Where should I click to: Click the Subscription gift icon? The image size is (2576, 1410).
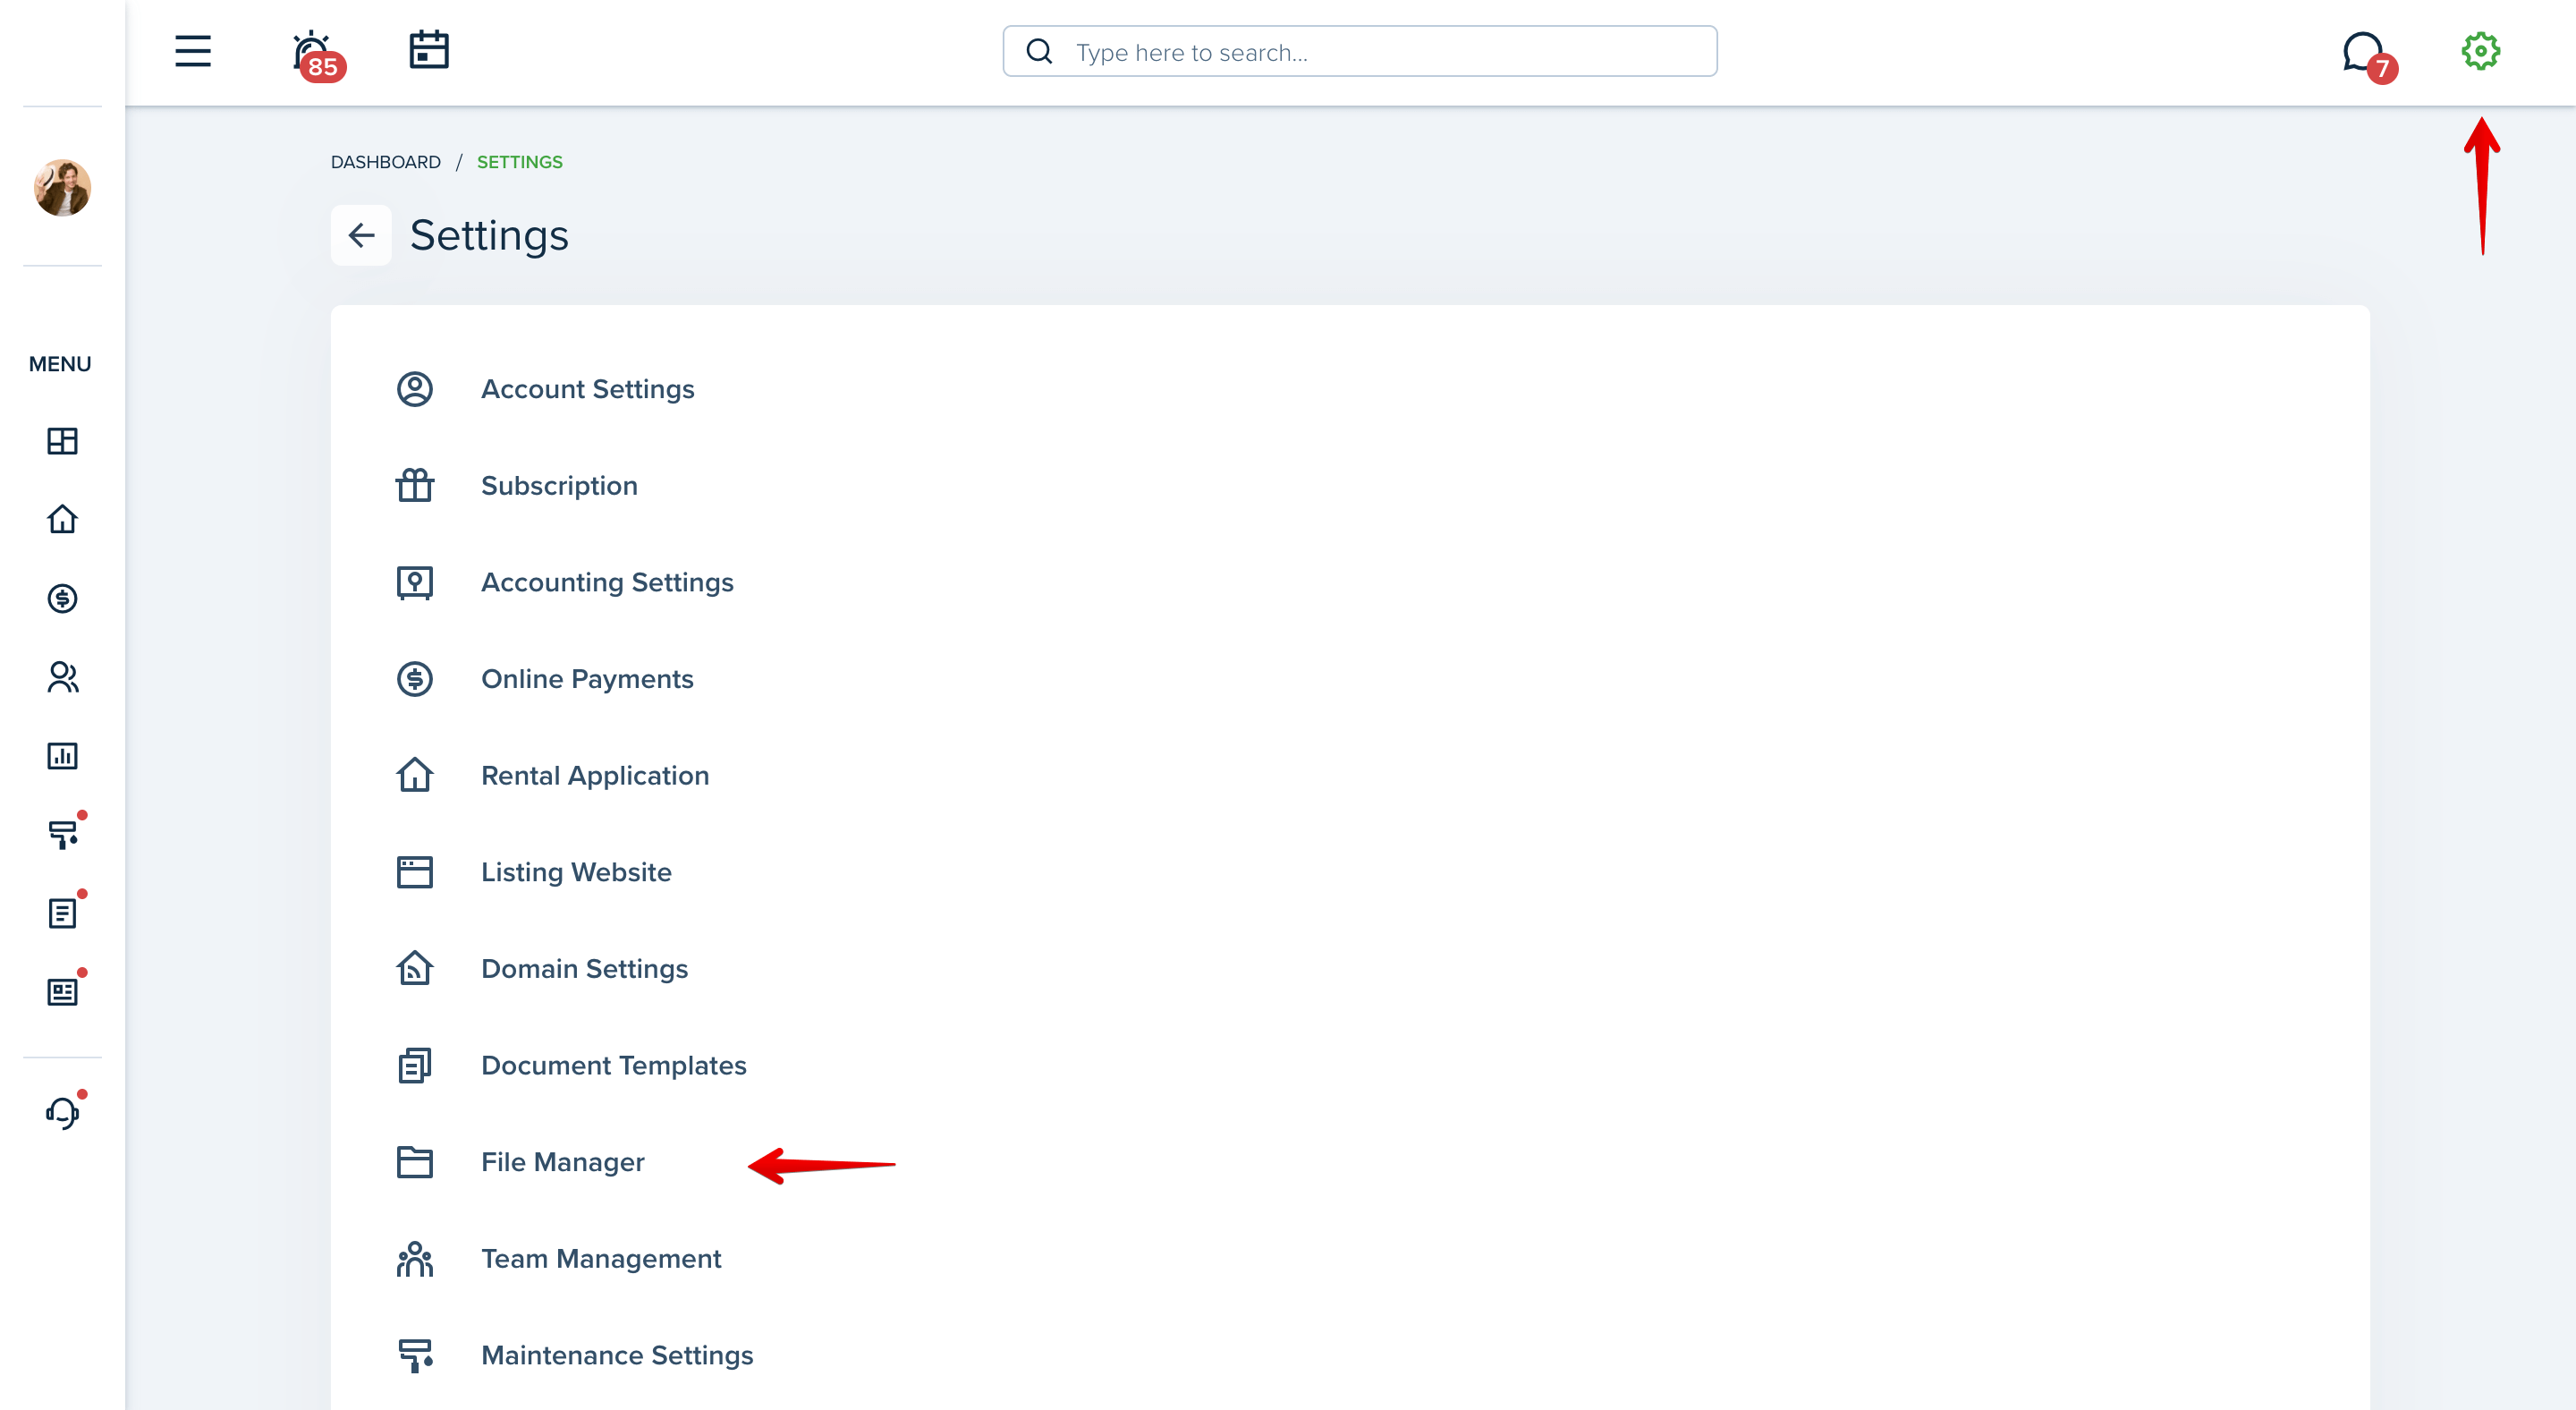[x=415, y=486]
